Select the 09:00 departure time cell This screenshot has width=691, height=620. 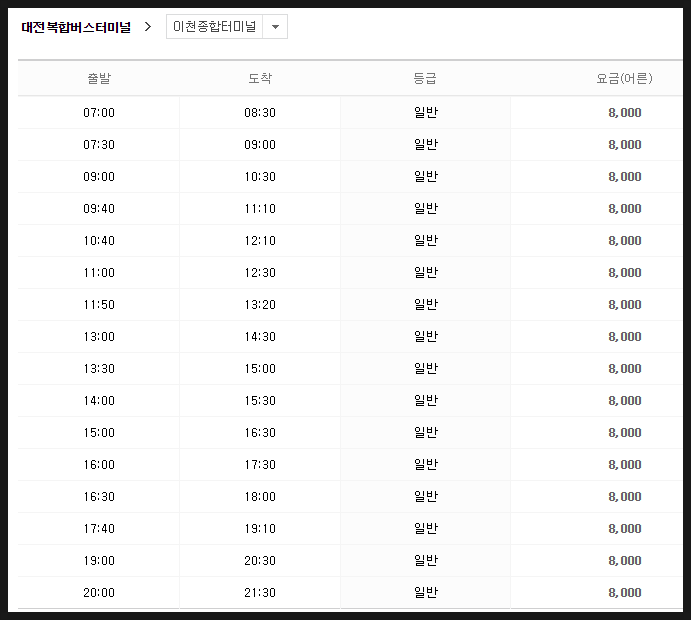point(99,177)
